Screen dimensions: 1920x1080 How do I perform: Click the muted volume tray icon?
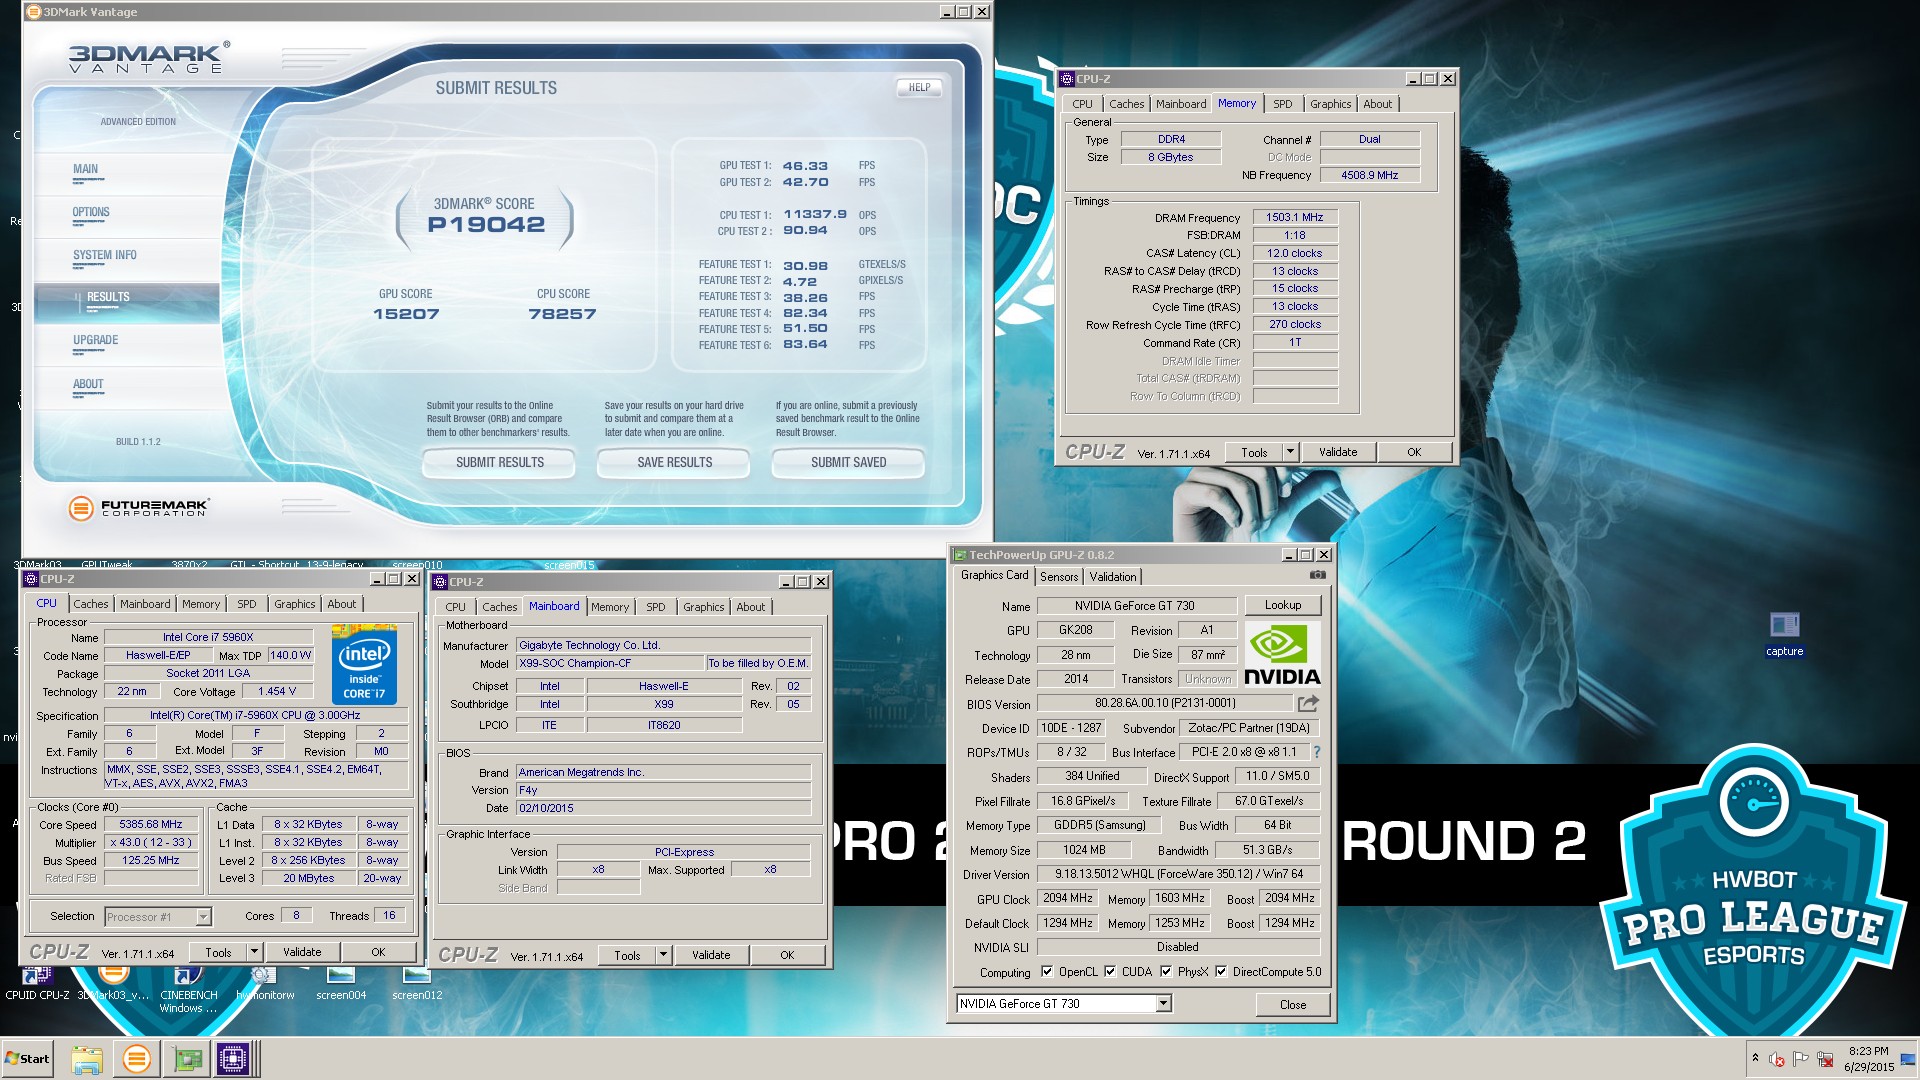[x=1776, y=1059]
